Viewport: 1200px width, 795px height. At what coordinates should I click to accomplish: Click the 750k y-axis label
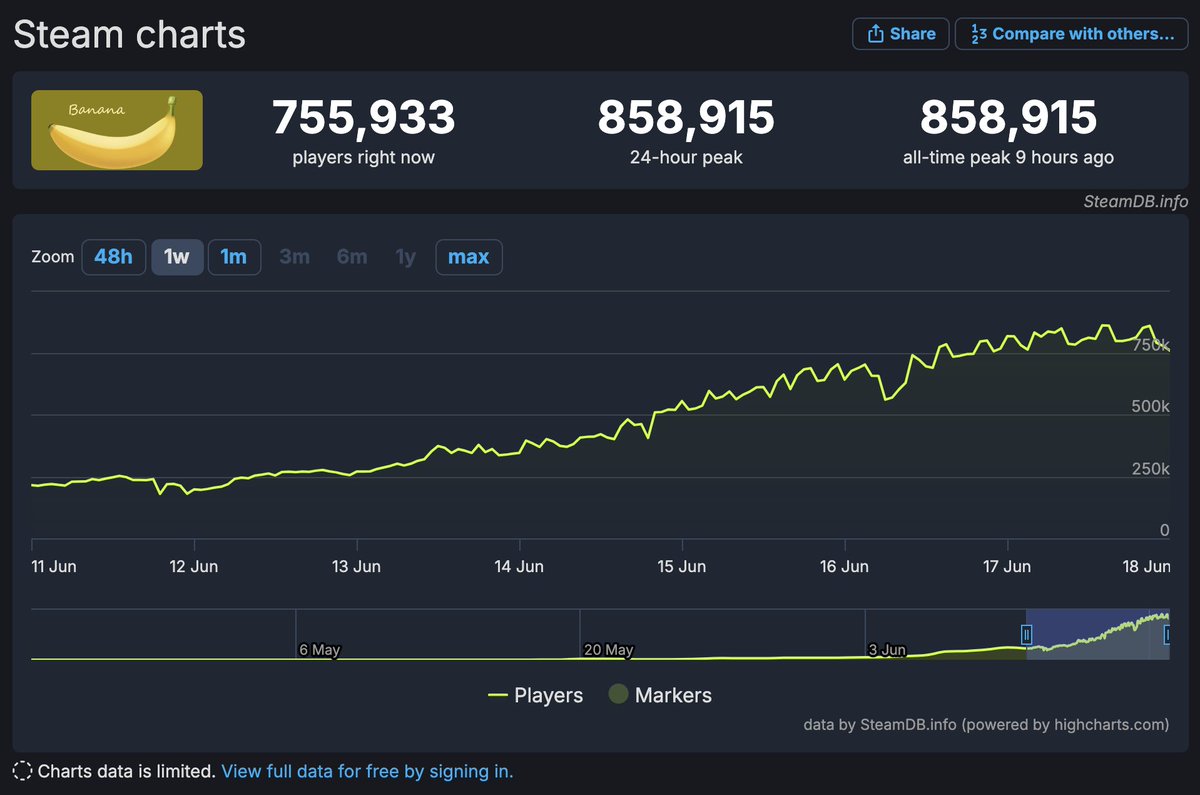tap(1151, 344)
